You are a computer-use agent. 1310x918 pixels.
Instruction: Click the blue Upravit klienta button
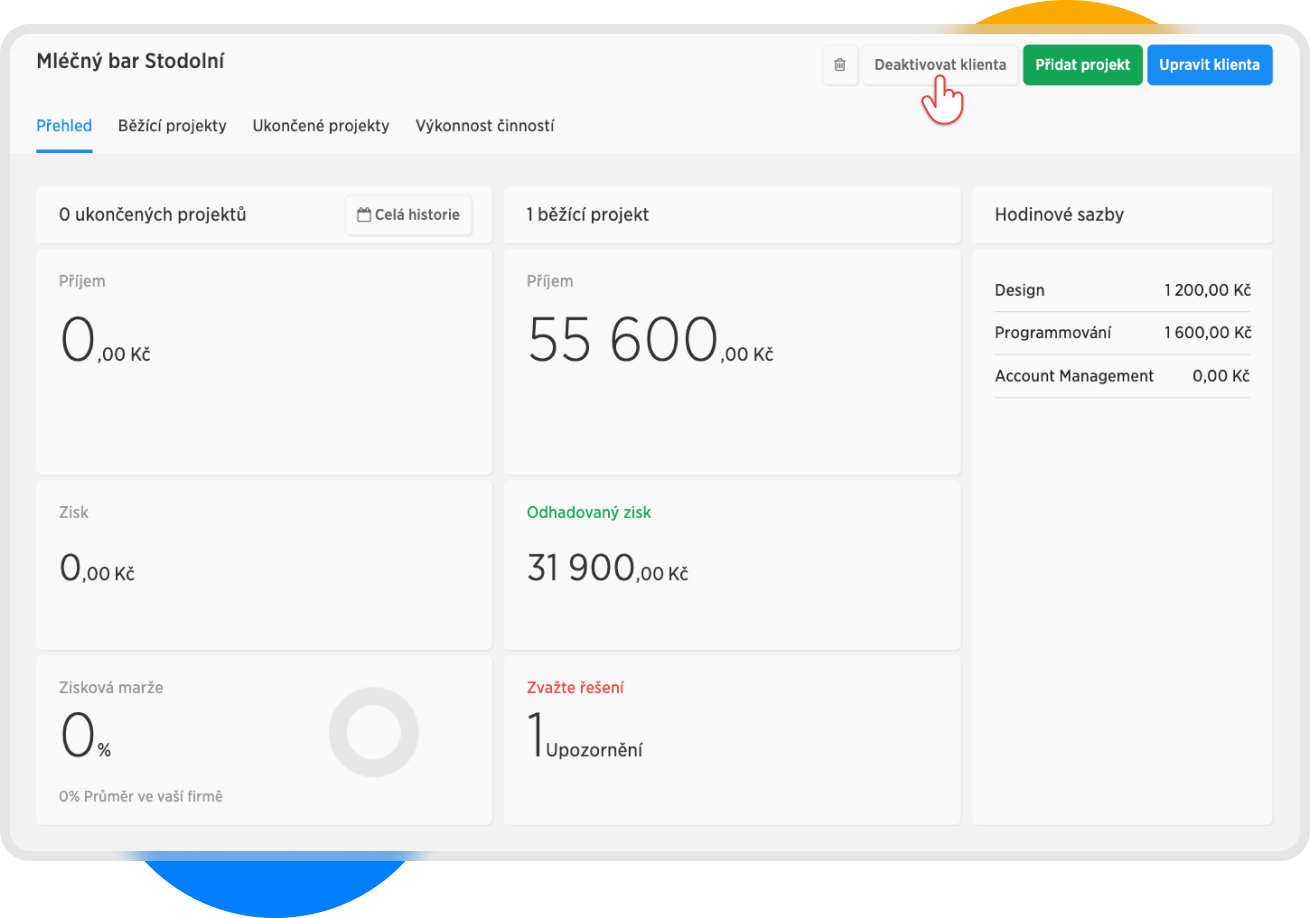point(1209,65)
